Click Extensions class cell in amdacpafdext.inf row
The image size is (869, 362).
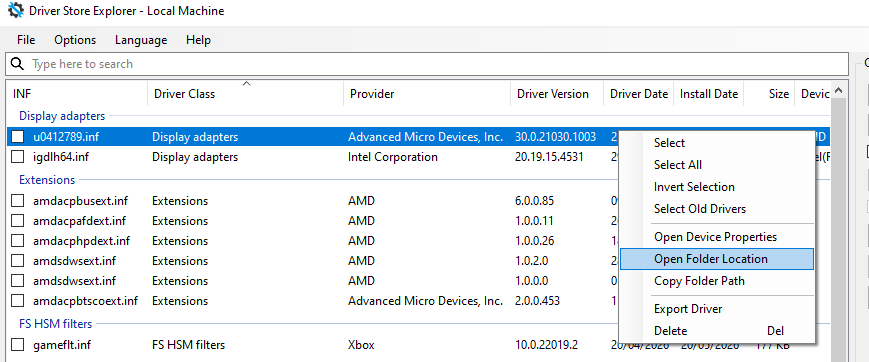tap(180, 221)
